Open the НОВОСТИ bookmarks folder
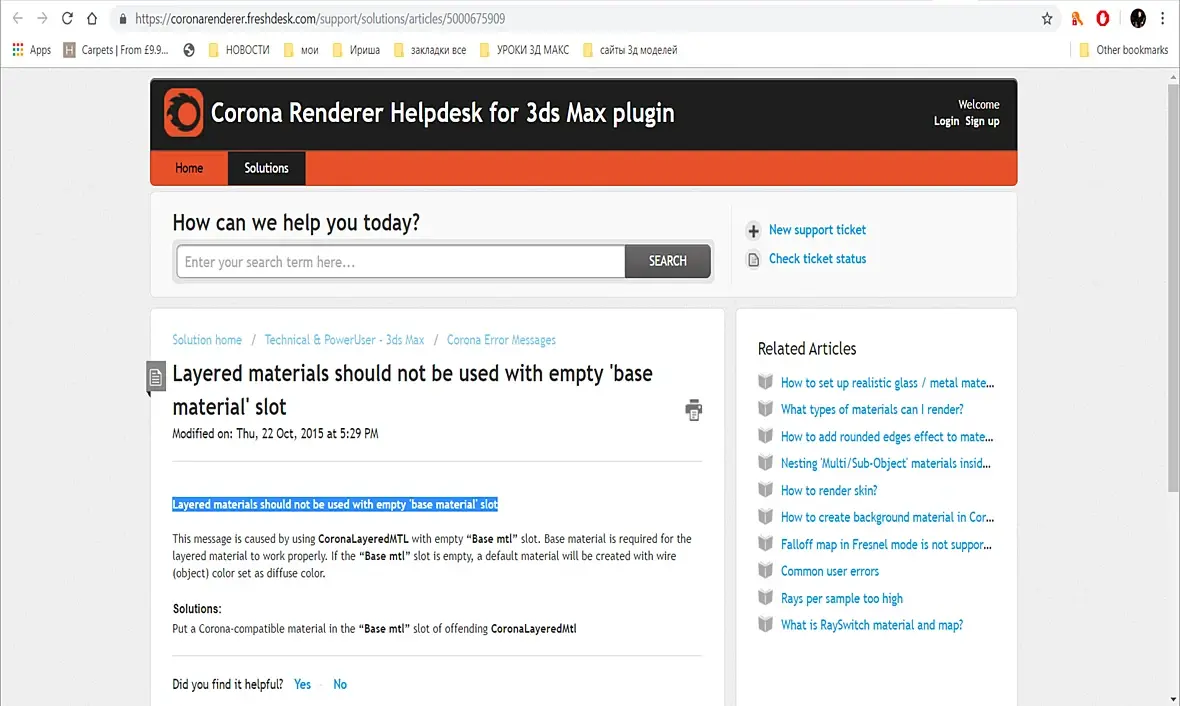 pyautogui.click(x=239, y=50)
